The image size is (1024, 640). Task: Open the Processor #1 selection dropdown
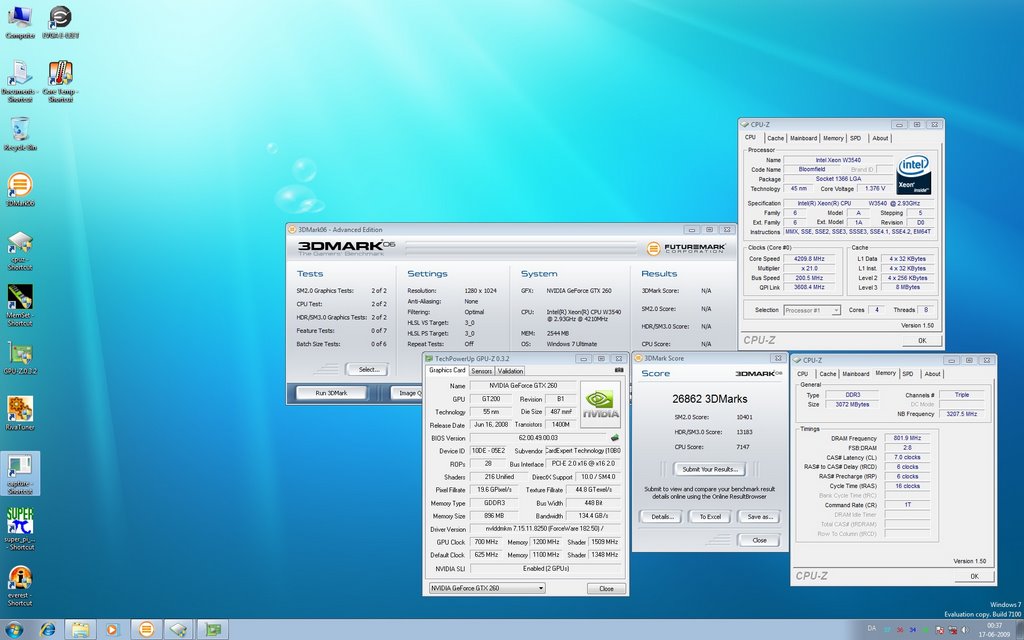coord(812,310)
